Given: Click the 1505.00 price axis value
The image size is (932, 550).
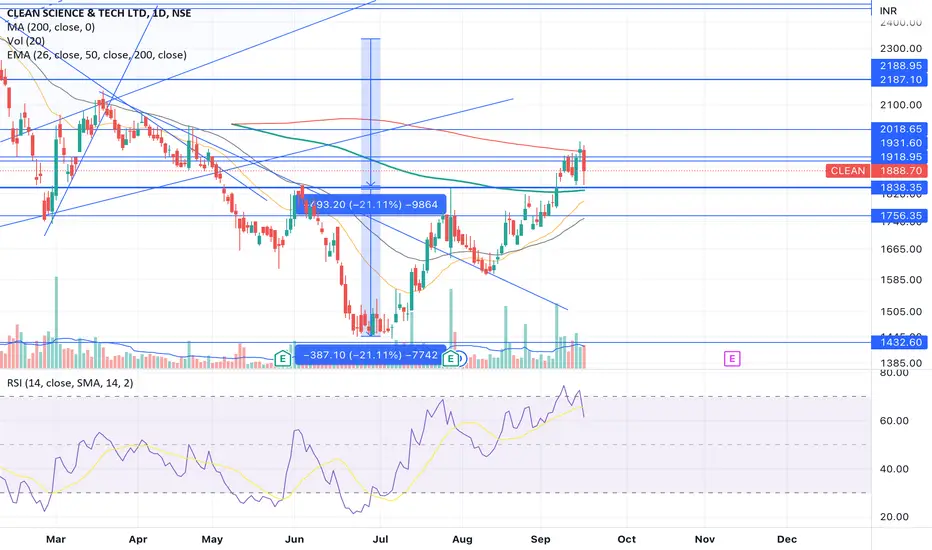Looking at the screenshot, I should (901, 311).
